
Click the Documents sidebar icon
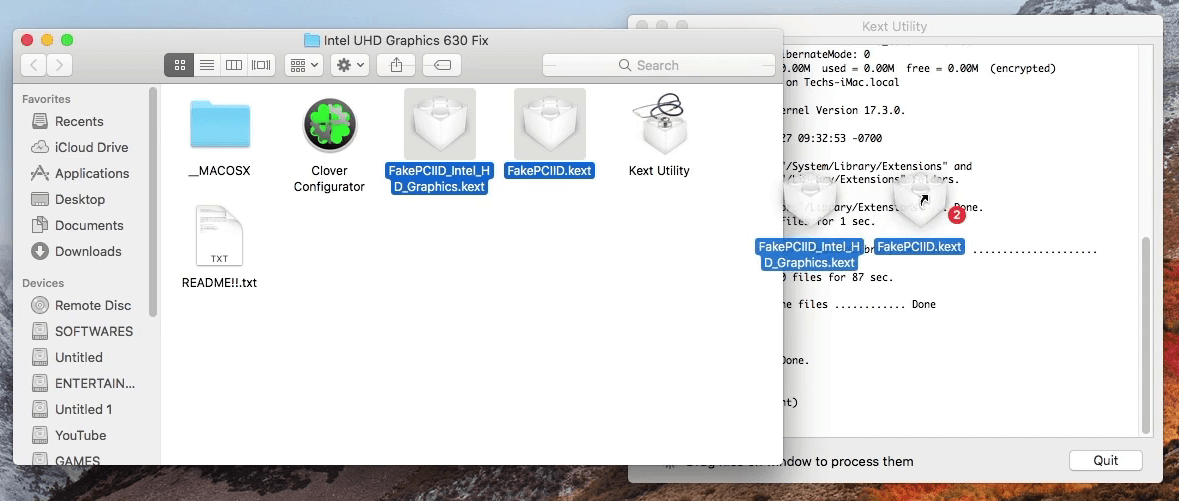tap(40, 226)
